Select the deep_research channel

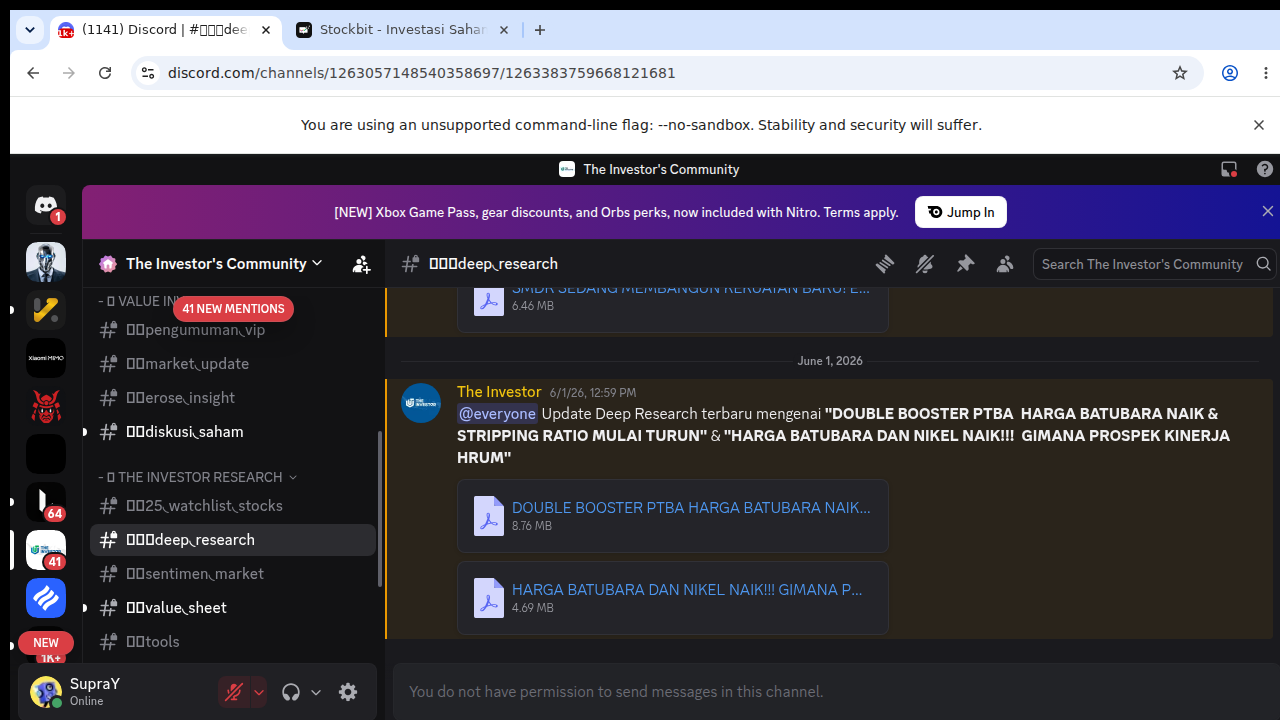[233, 540]
